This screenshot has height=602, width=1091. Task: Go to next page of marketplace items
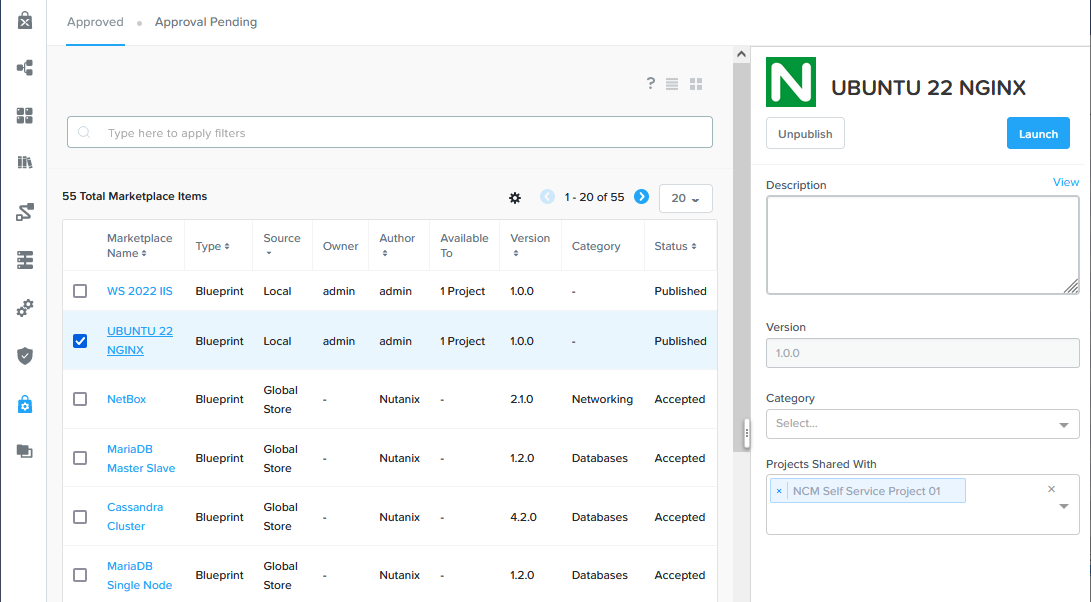pos(642,197)
